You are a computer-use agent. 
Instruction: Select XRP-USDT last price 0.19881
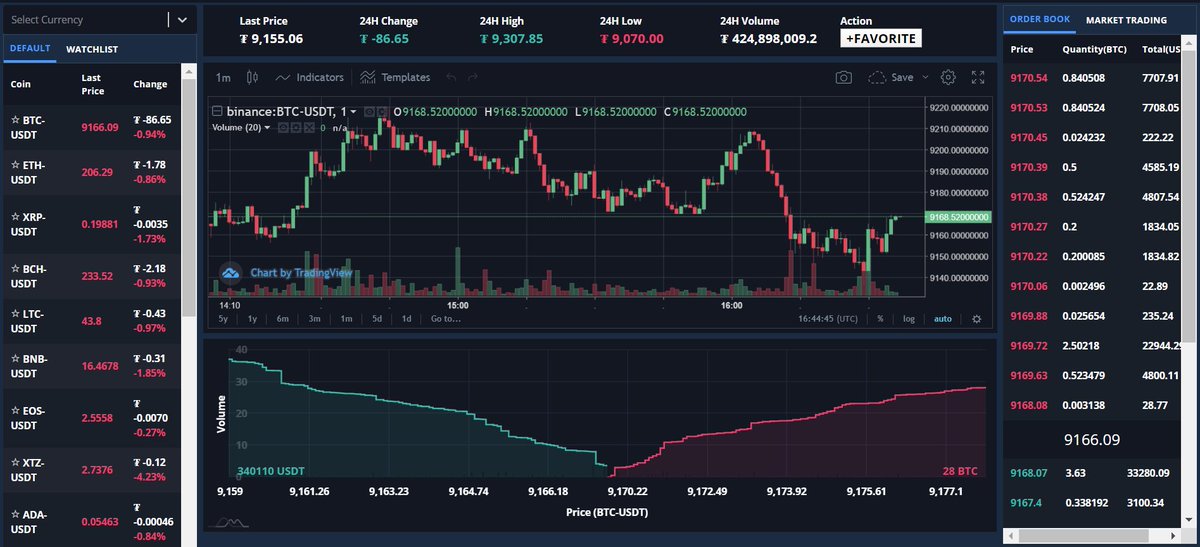pyautogui.click(x=100, y=224)
